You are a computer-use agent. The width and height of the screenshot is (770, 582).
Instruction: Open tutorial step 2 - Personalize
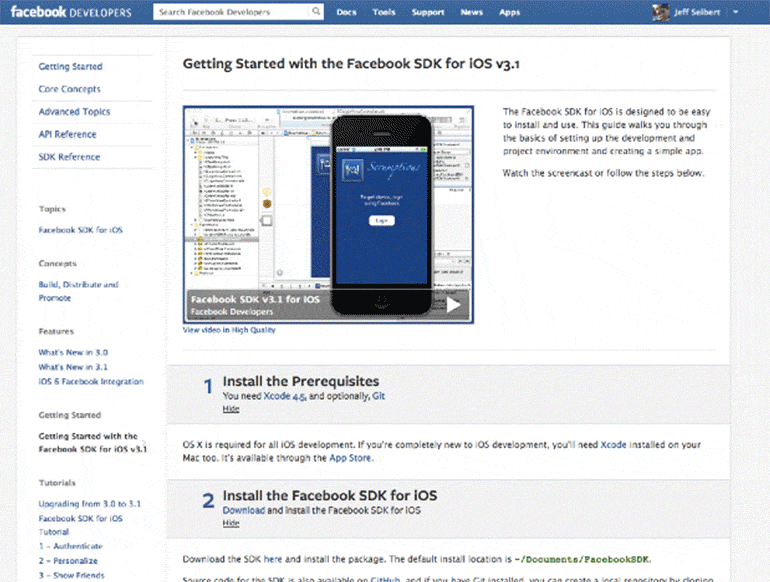click(68, 561)
